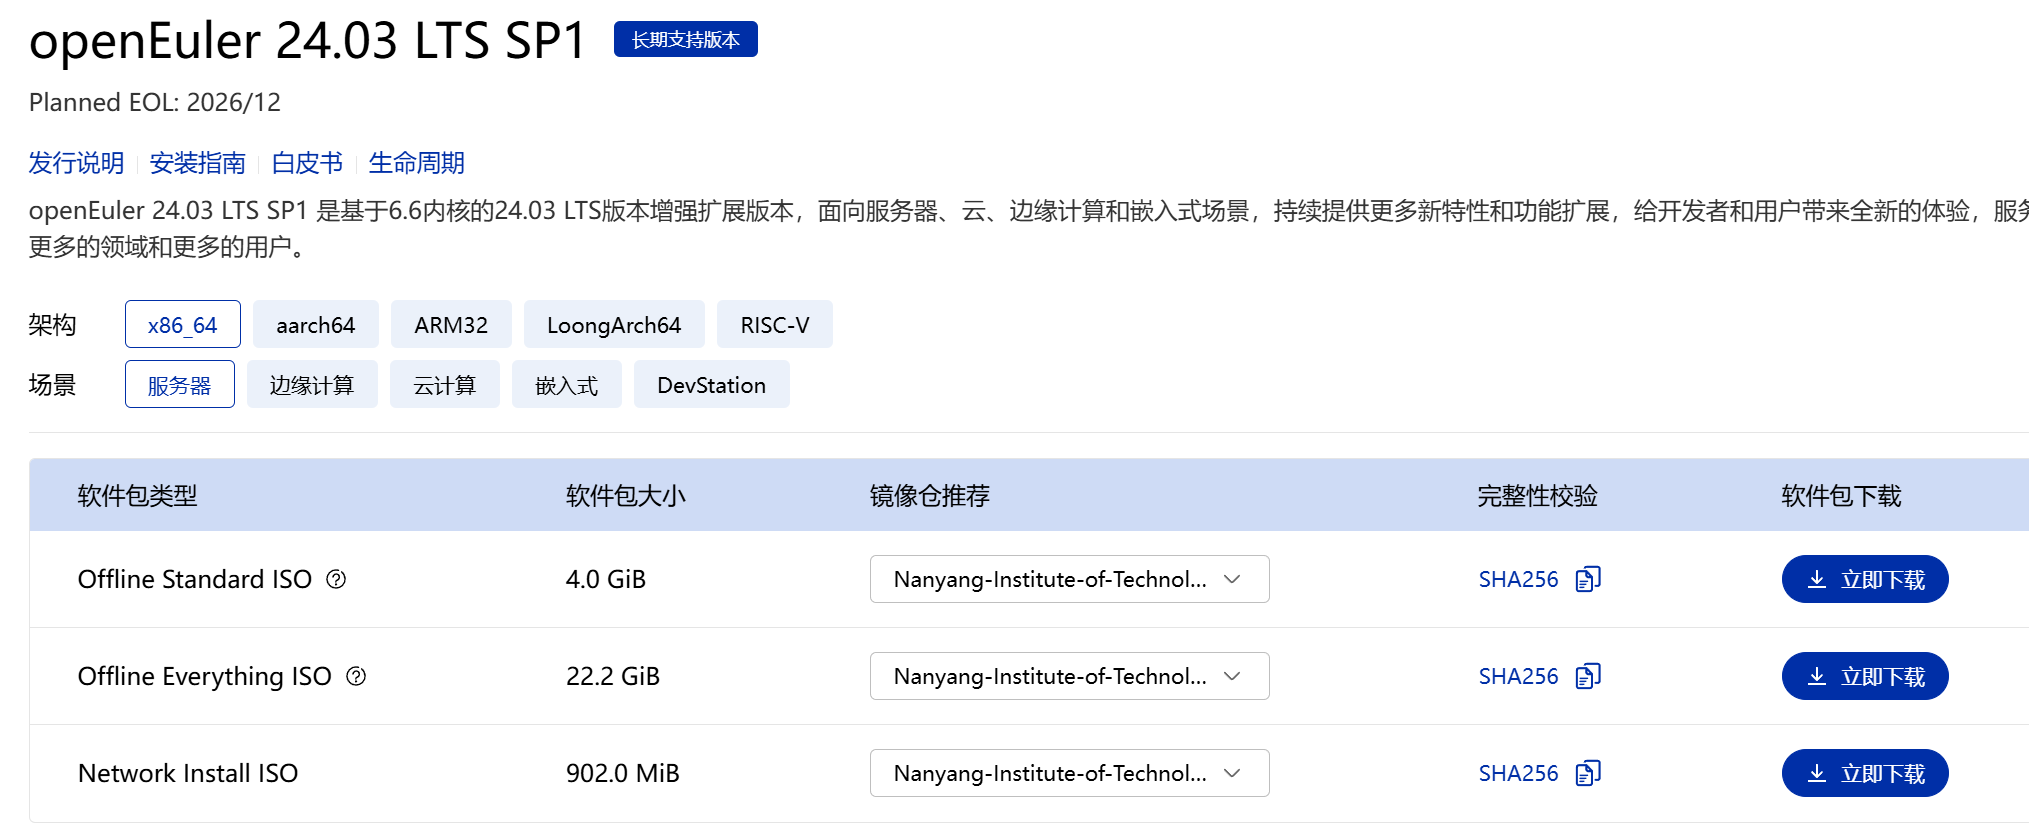This screenshot has width=2029, height=826.
Task: Open the 生命周期 lifecycle link
Action: pos(417,163)
